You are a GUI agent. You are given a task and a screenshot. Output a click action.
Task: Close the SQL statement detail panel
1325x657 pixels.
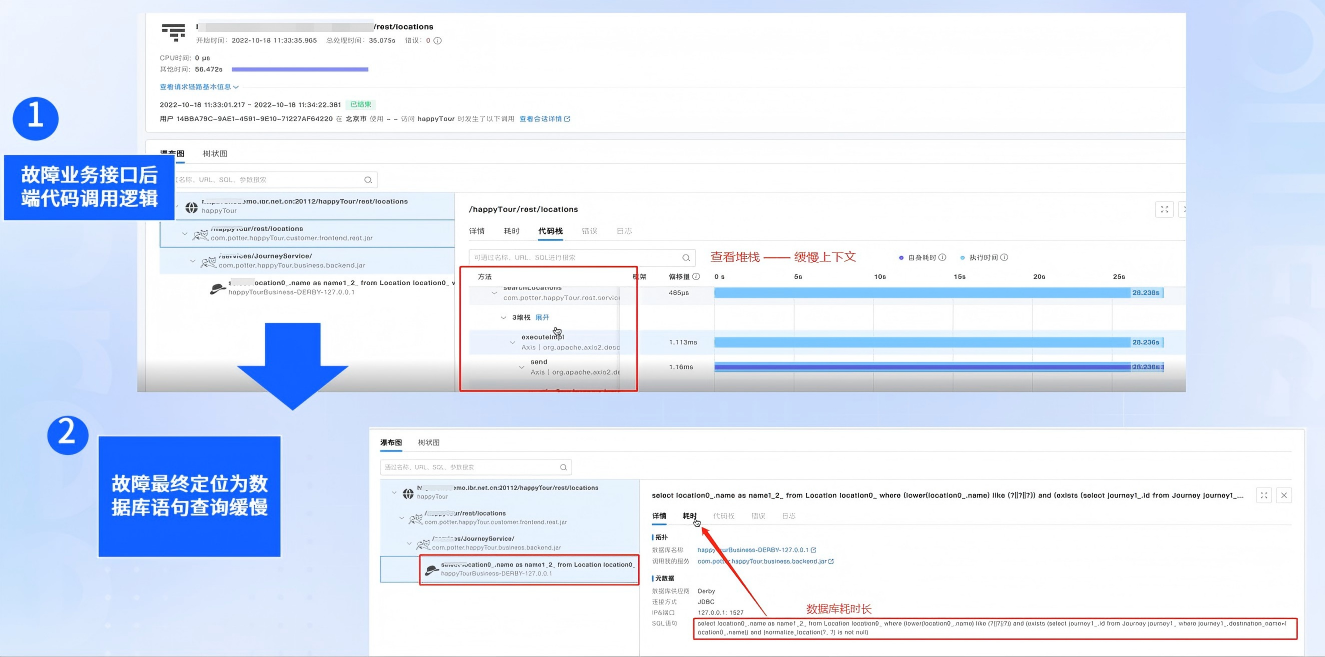tap(1285, 495)
